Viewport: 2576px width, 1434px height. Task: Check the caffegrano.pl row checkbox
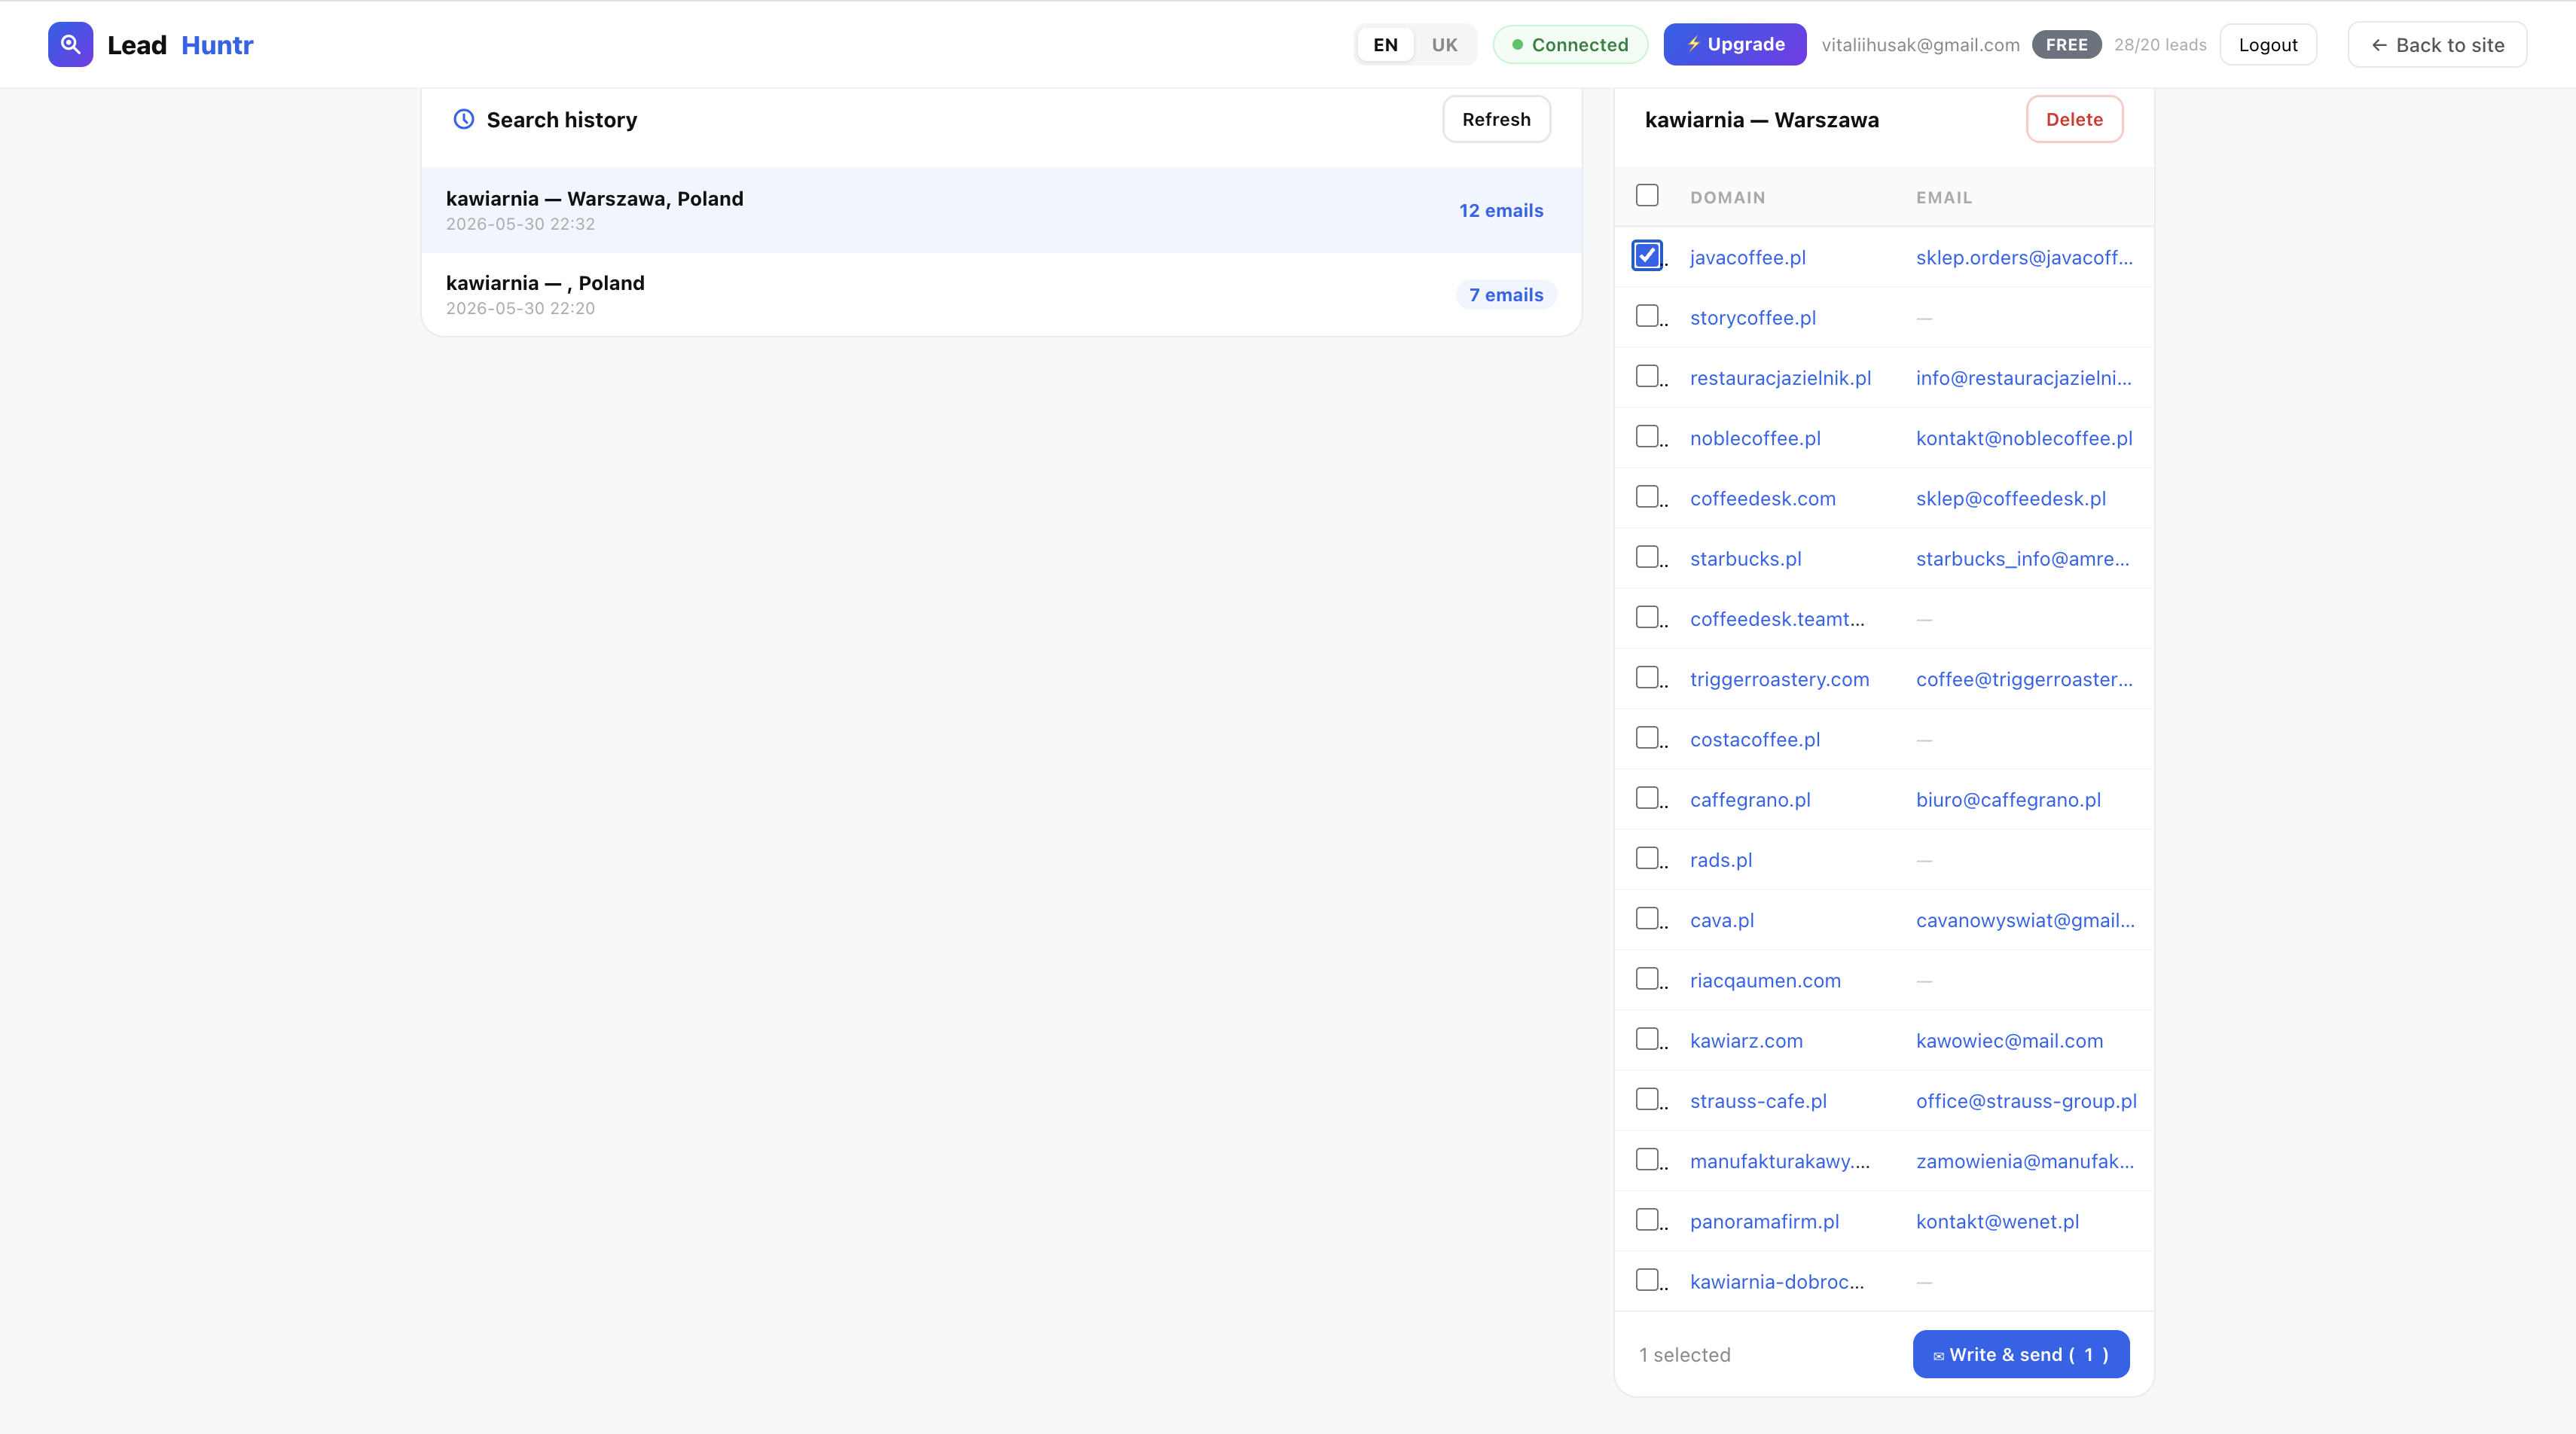point(1647,797)
